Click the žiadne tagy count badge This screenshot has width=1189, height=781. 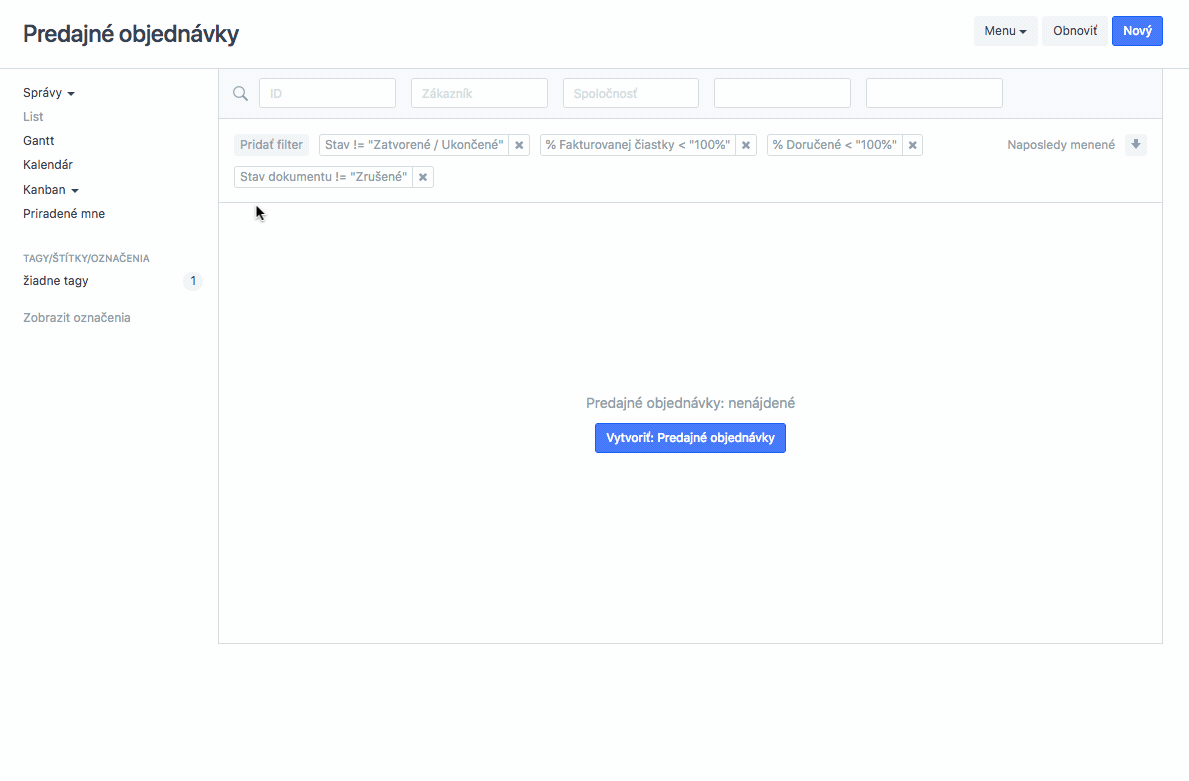[193, 281]
